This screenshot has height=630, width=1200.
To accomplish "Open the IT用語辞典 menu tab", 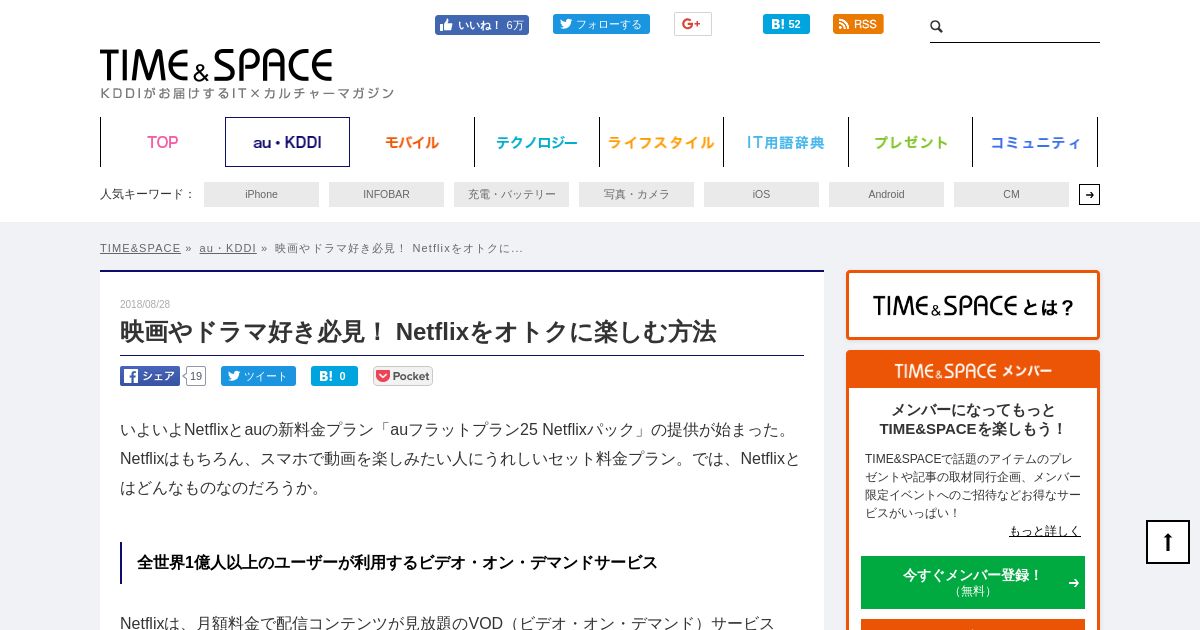I will [786, 142].
